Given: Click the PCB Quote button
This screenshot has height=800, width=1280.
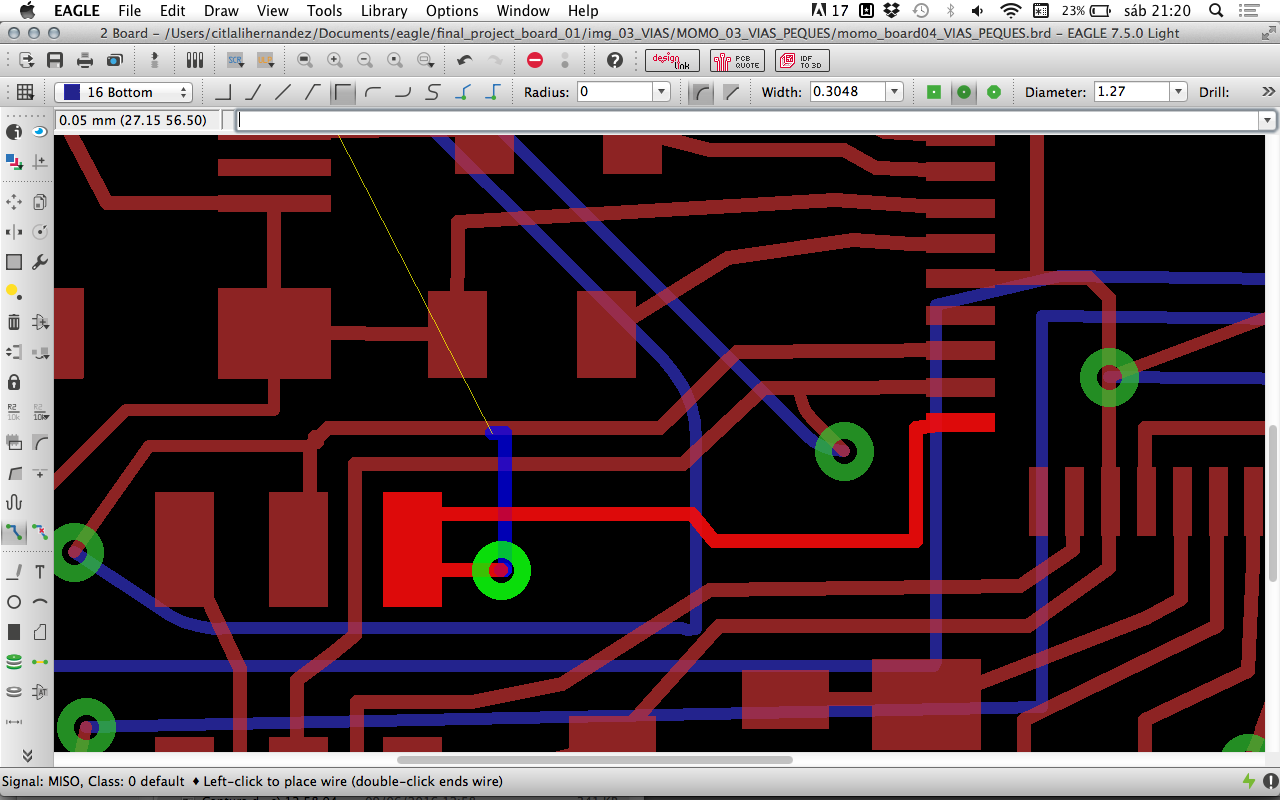Looking at the screenshot, I should (x=737, y=60).
